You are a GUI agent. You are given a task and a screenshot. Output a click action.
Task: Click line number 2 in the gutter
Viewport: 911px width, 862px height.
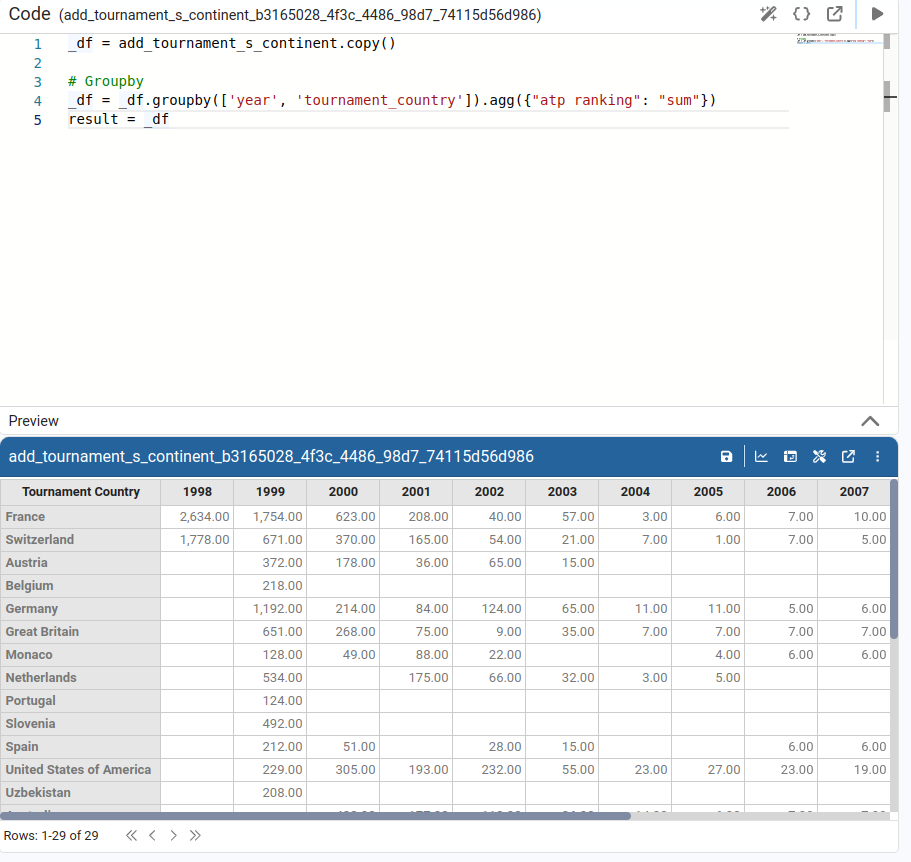tap(38, 63)
